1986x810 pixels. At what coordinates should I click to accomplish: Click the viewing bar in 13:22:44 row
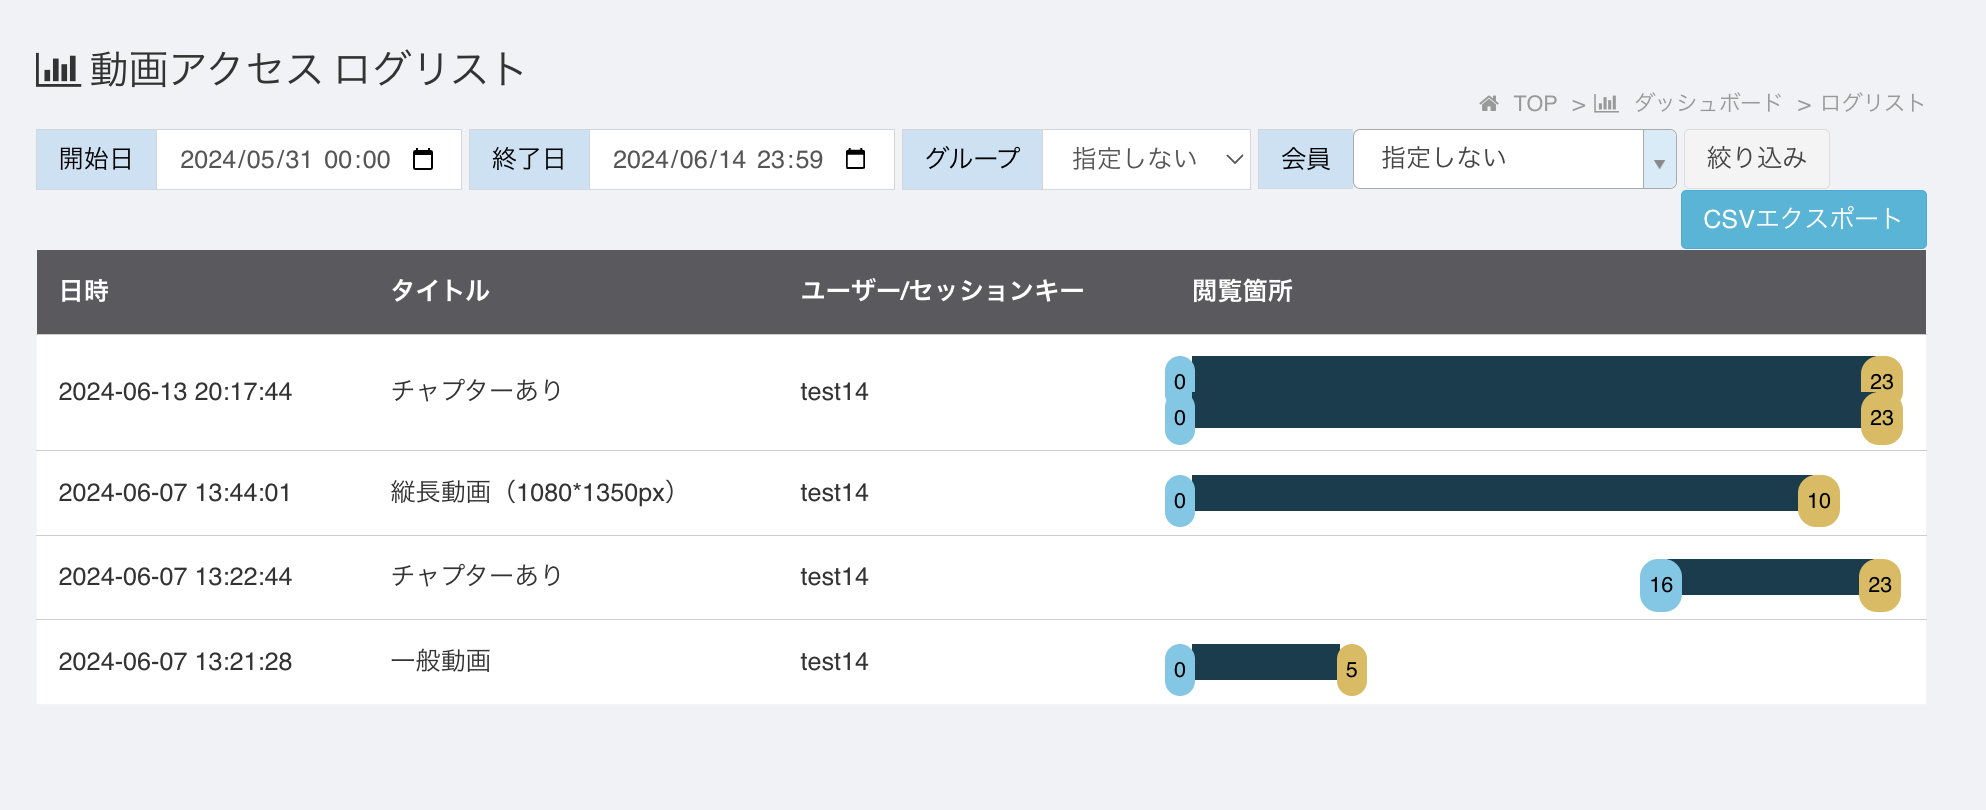click(x=1770, y=577)
